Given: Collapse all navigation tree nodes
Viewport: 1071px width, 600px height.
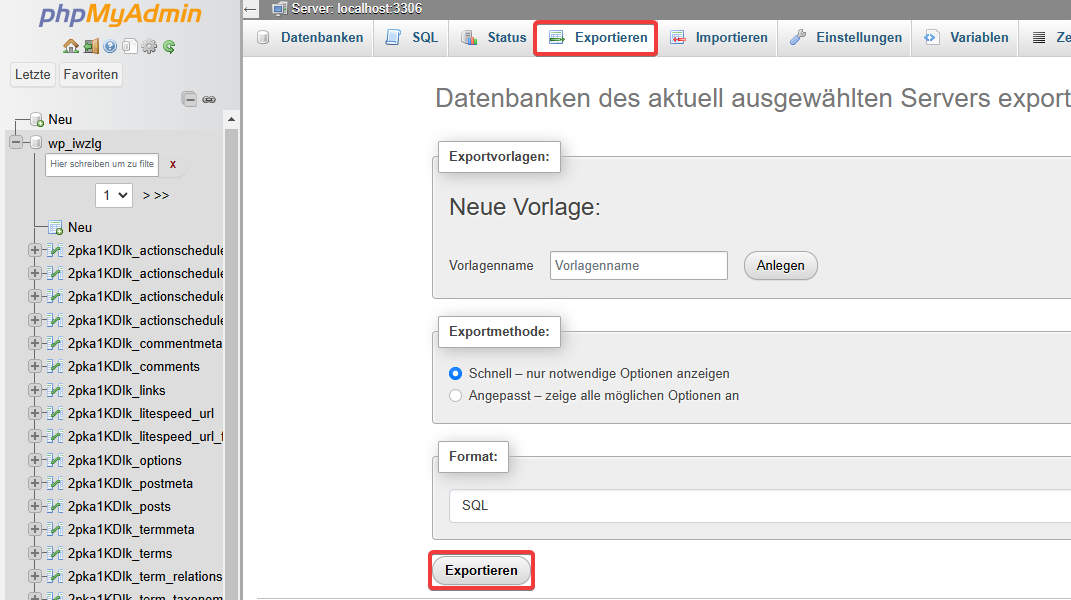Looking at the screenshot, I should tap(189, 100).
